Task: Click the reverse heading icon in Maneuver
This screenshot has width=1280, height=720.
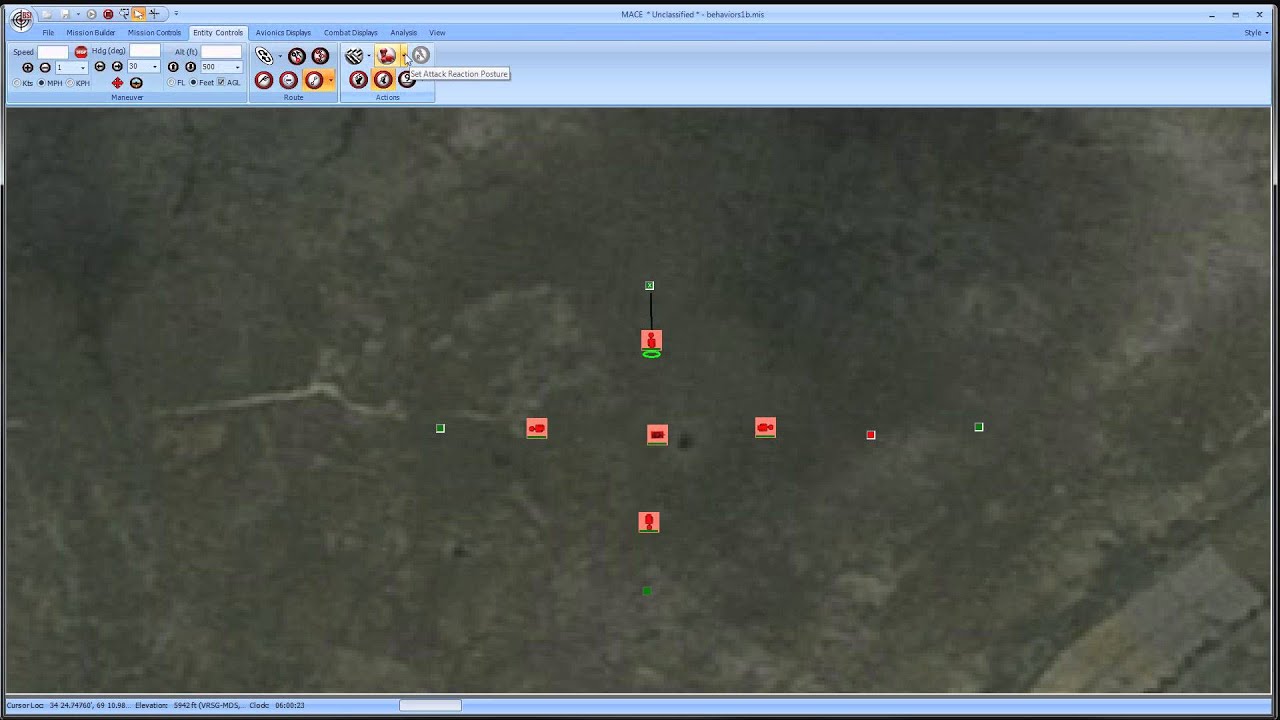Action: pyautogui.click(x=136, y=83)
